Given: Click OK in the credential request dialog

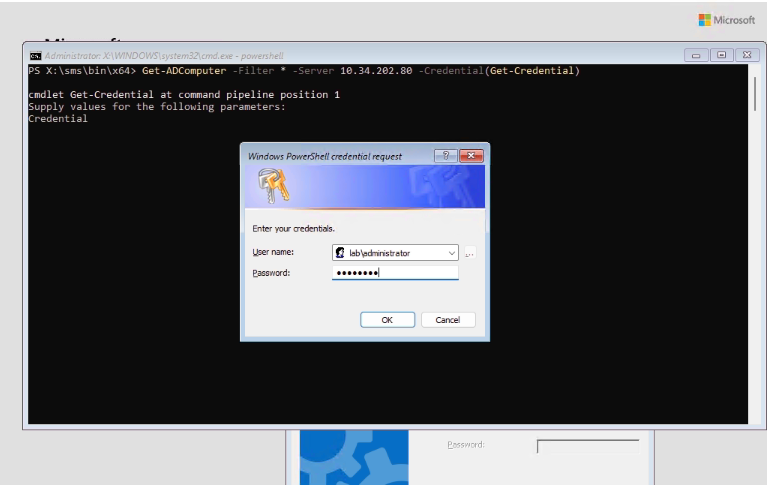Looking at the screenshot, I should point(387,320).
